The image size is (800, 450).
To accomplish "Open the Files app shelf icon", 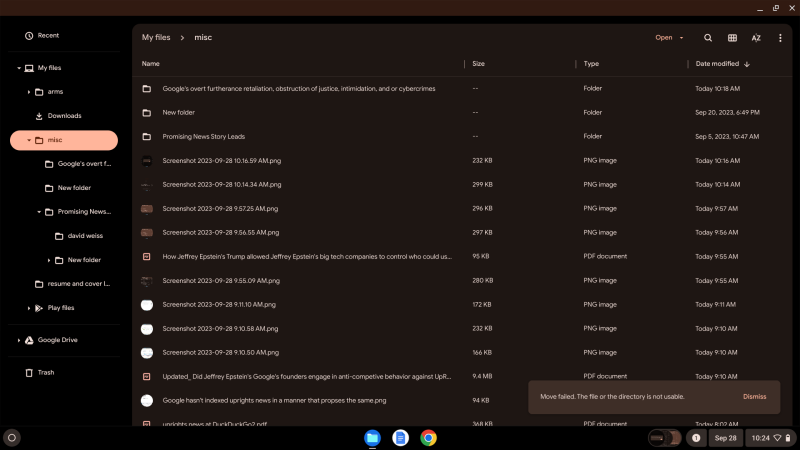I will tap(372, 438).
